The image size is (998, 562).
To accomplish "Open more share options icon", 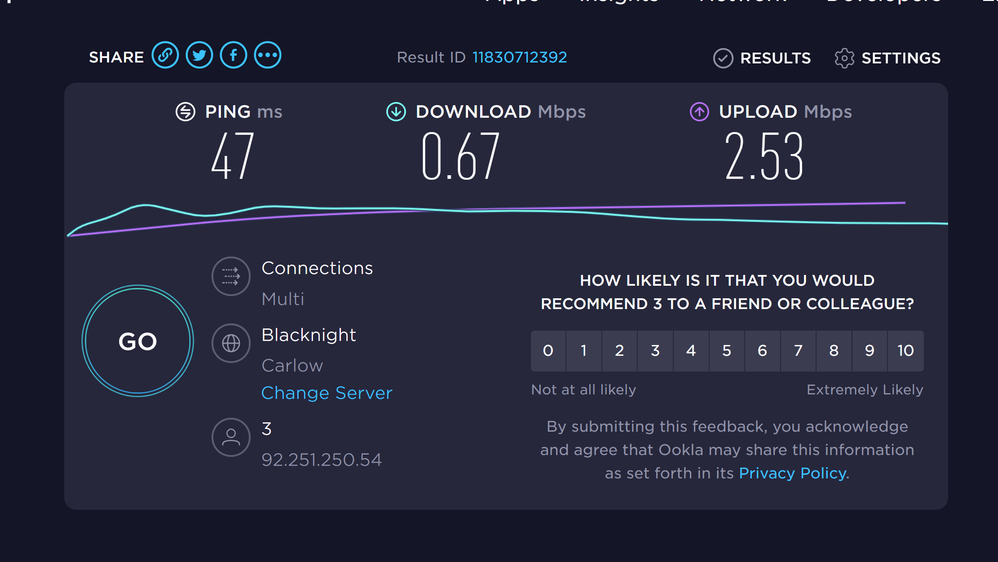I will [x=267, y=56].
